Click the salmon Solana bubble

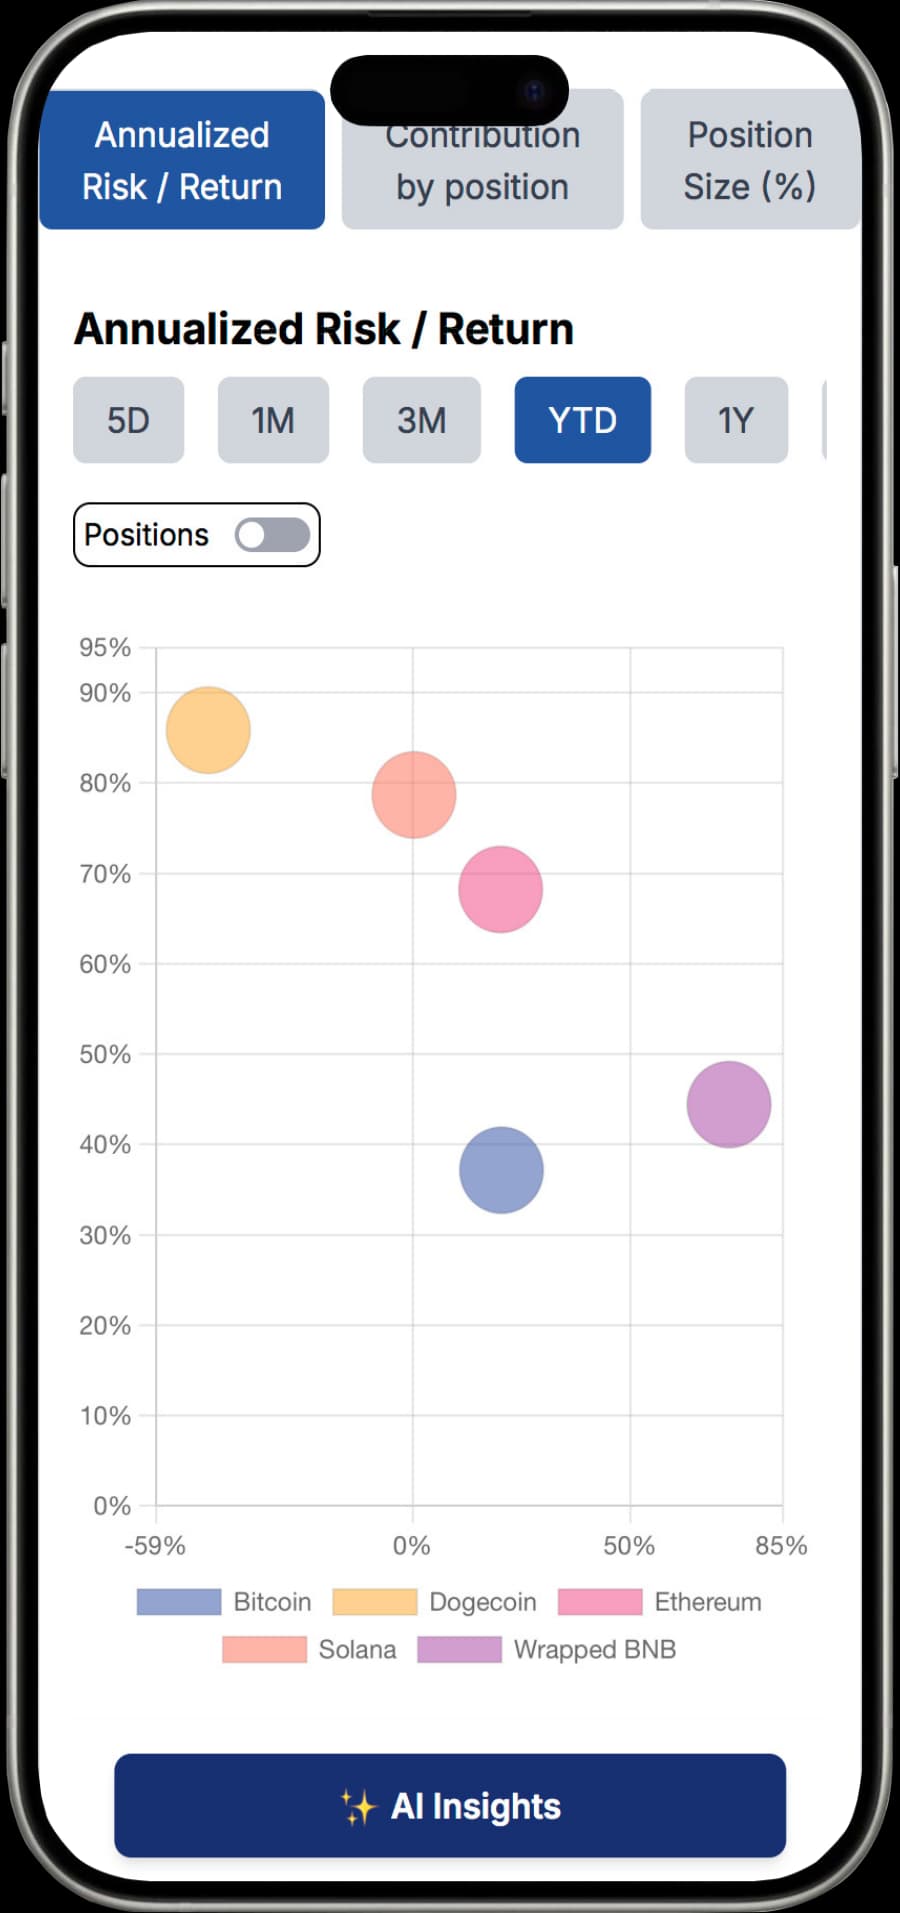point(414,795)
